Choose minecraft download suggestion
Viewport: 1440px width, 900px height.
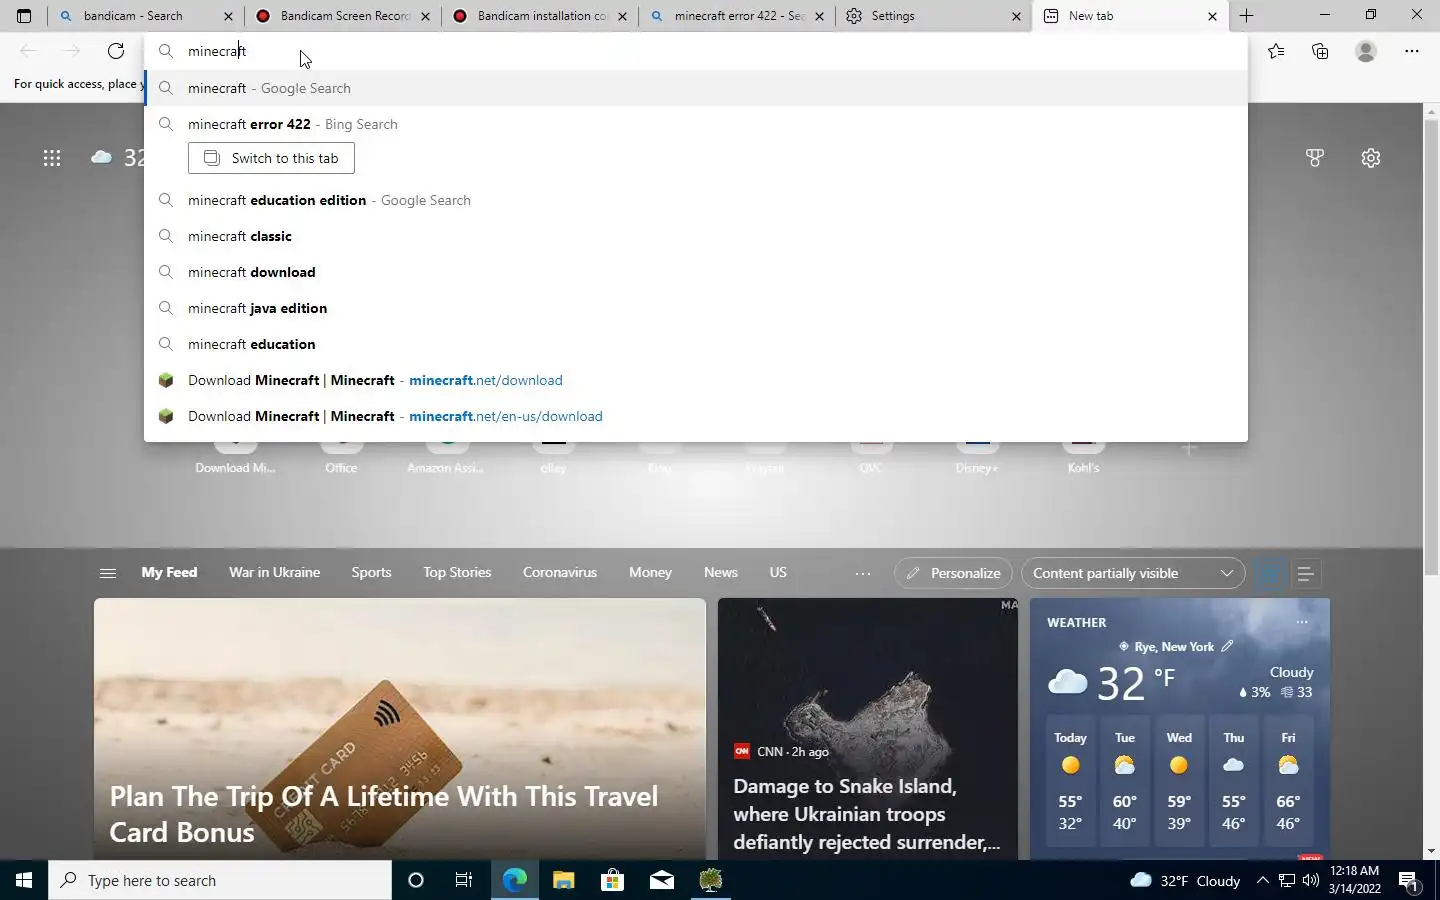coord(696,272)
